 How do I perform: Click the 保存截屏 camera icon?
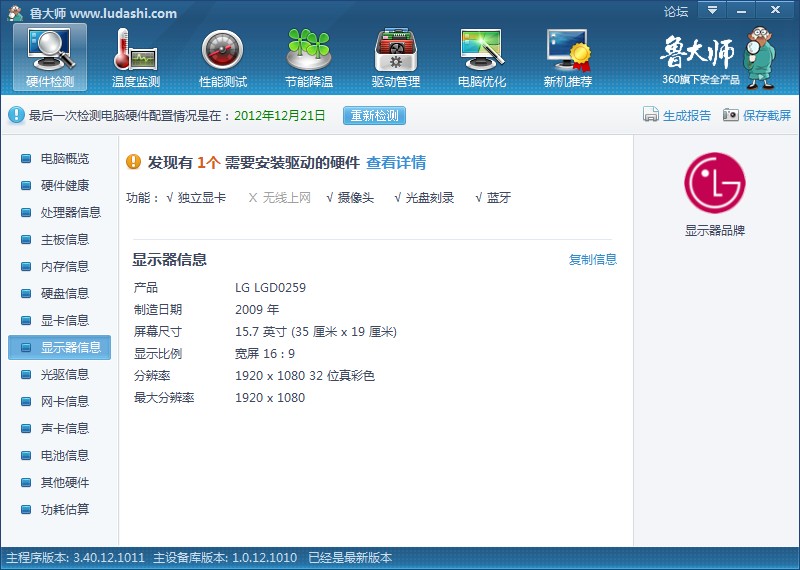(731, 115)
